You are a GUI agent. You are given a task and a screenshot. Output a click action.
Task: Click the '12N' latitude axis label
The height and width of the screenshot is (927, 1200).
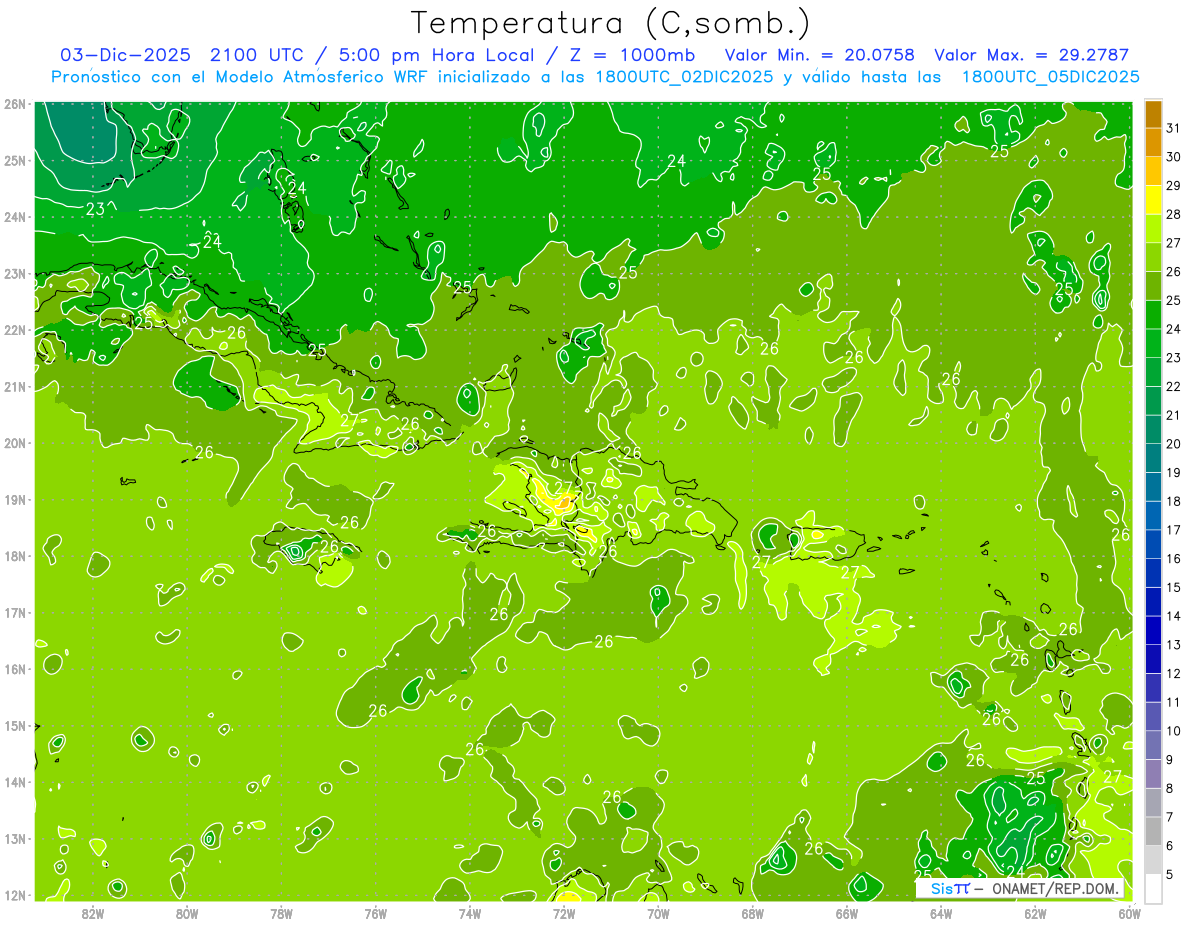(14, 895)
